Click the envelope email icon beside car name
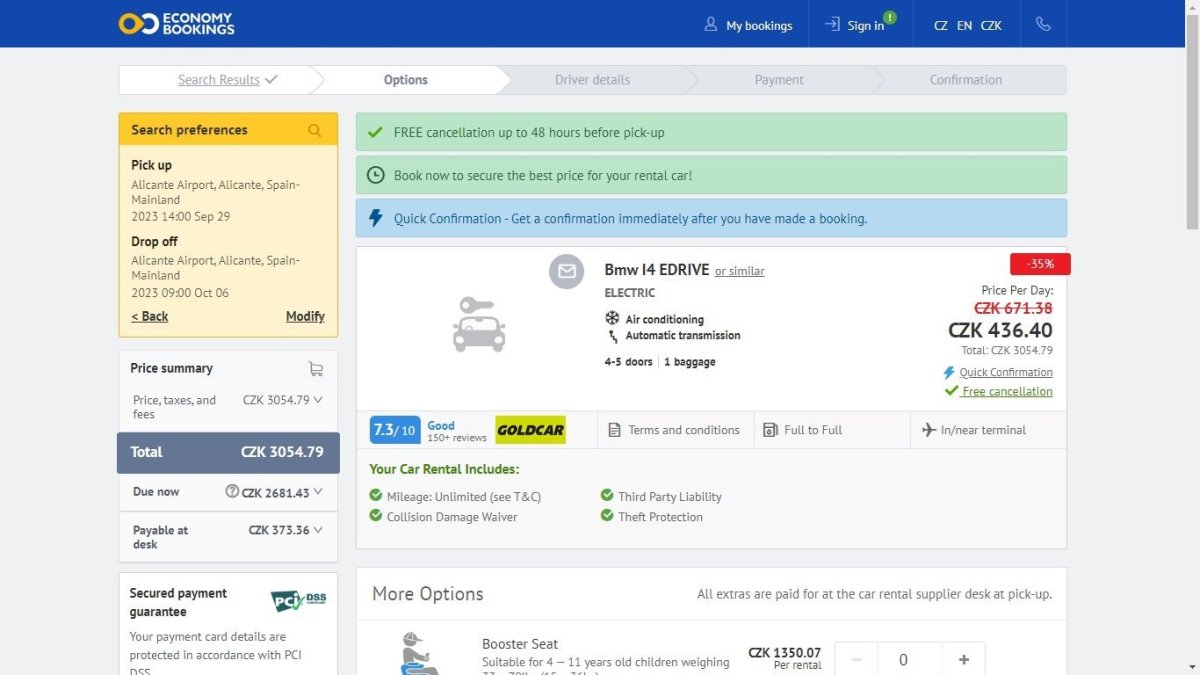Viewport: 1200px width, 675px height. (566, 271)
